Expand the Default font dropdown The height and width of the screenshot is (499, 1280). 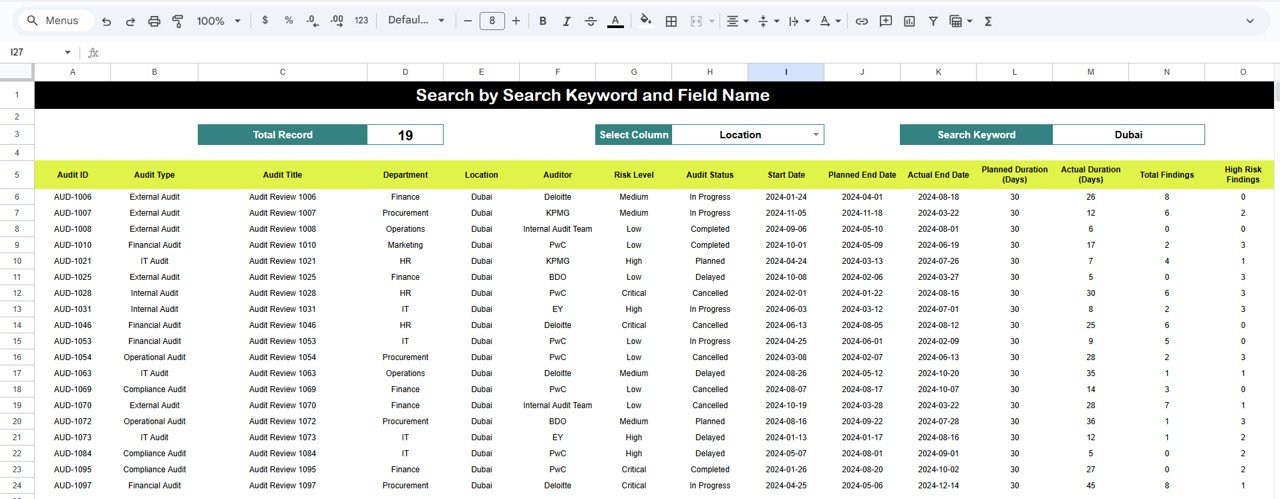pos(415,21)
